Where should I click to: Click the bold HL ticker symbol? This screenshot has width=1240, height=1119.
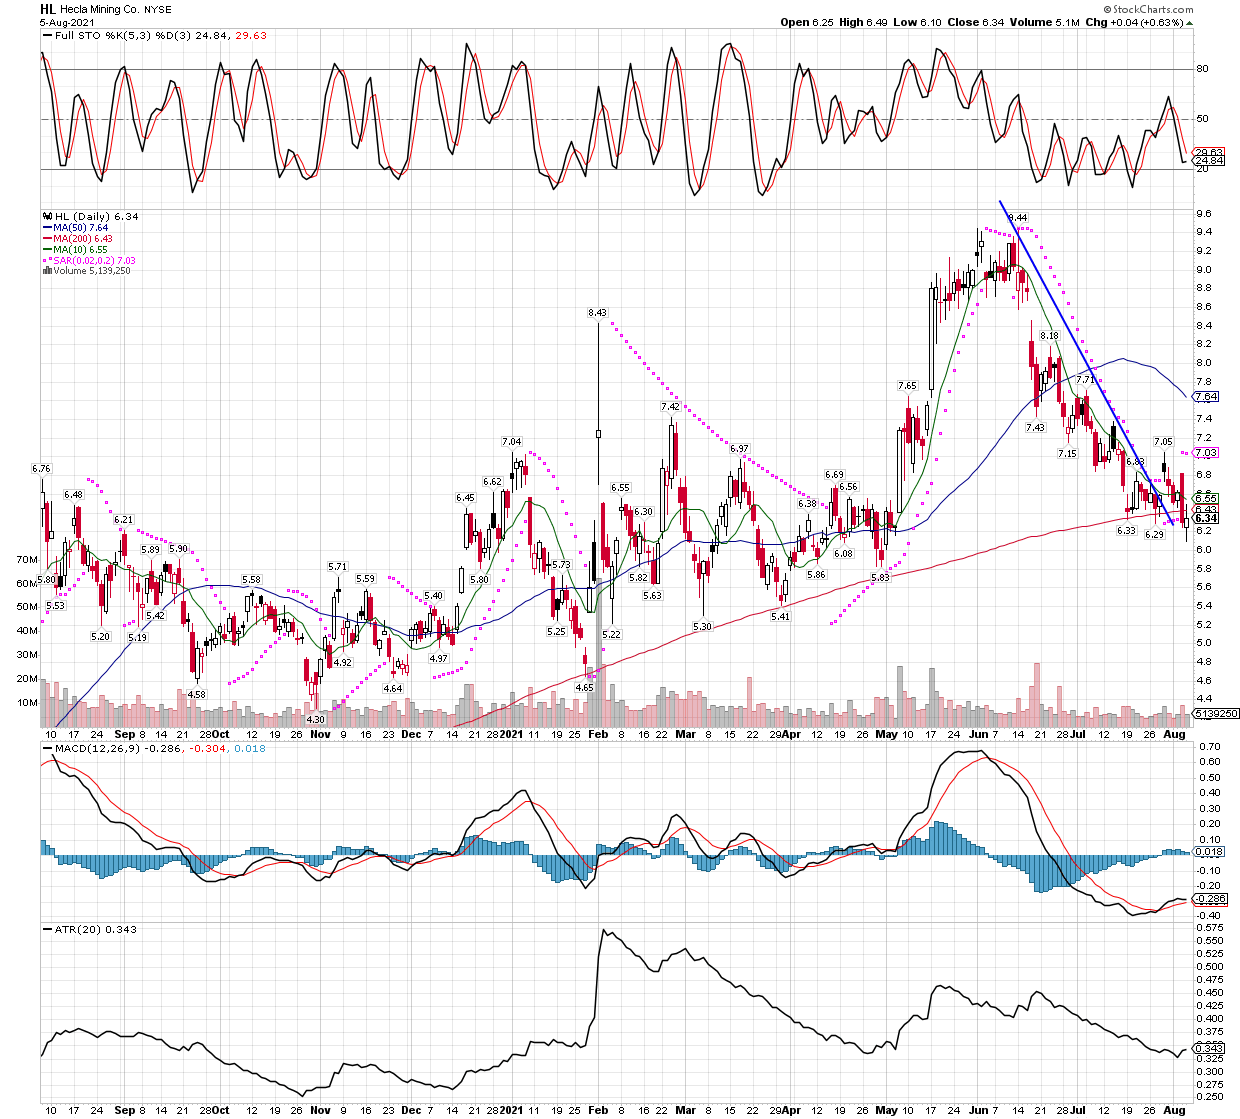(48, 9)
